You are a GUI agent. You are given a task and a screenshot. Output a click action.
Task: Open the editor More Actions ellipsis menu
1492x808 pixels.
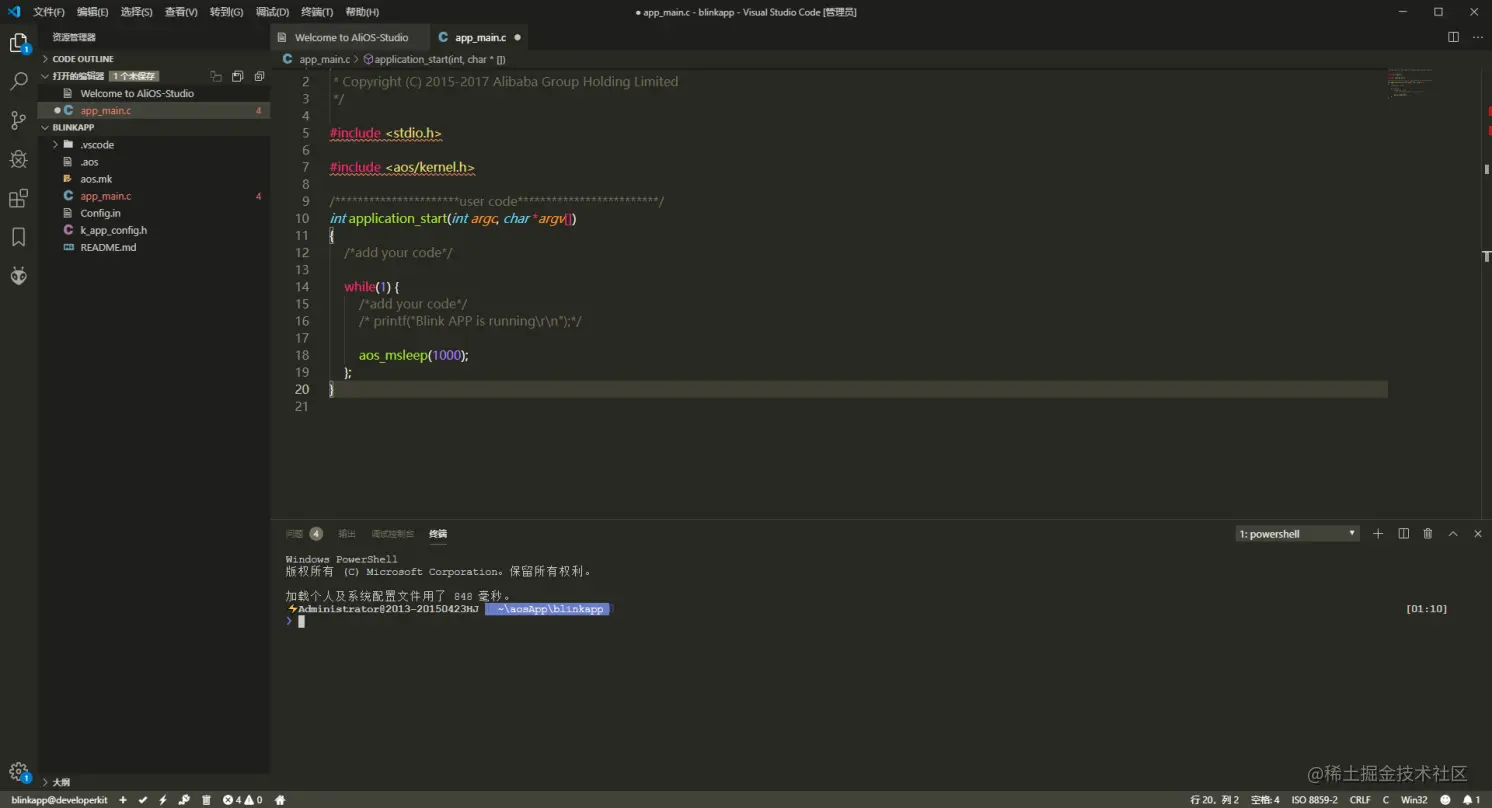coord(1478,37)
